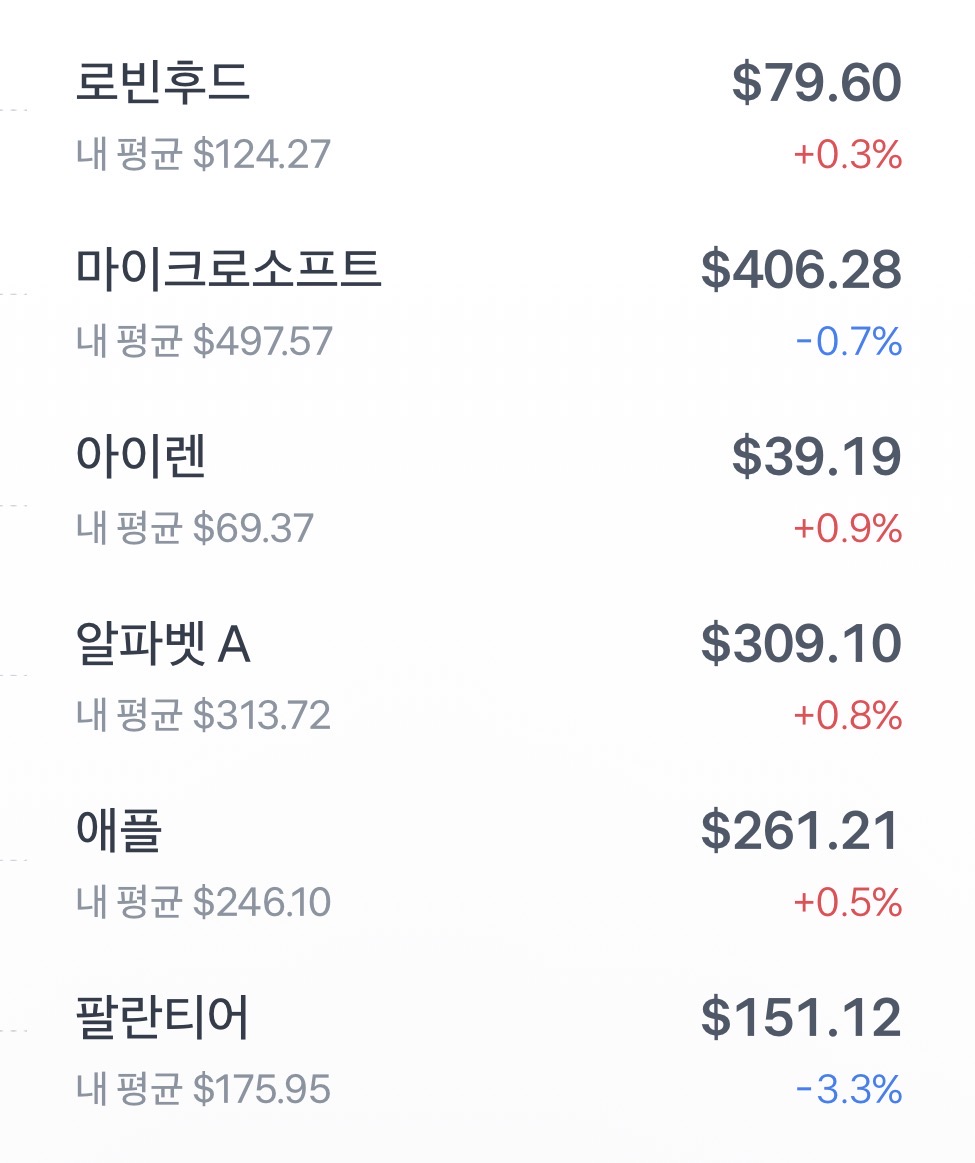Select 아이렌 average price $69.37
Viewport: 975px width, 1163px height.
[x=195, y=528]
